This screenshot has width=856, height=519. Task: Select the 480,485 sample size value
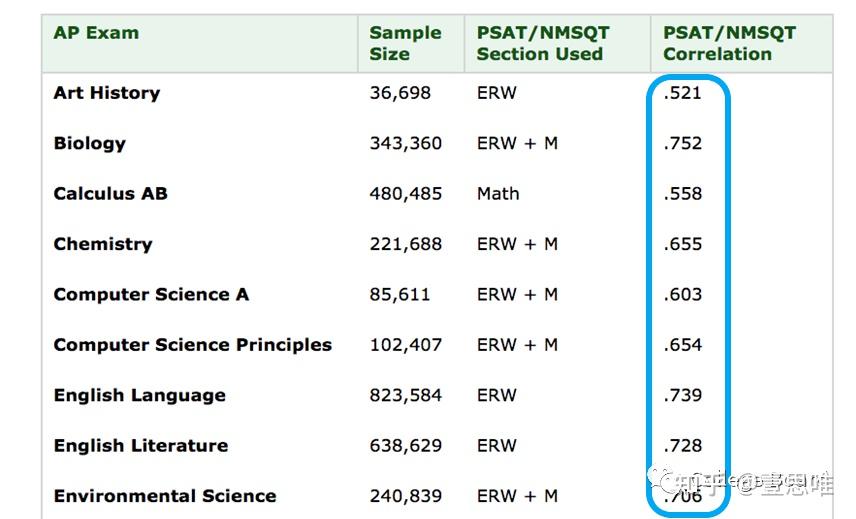click(405, 194)
